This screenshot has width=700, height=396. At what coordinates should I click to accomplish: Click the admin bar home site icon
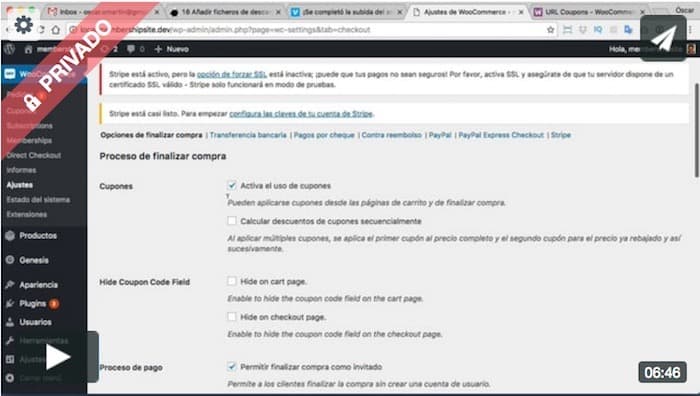28,49
